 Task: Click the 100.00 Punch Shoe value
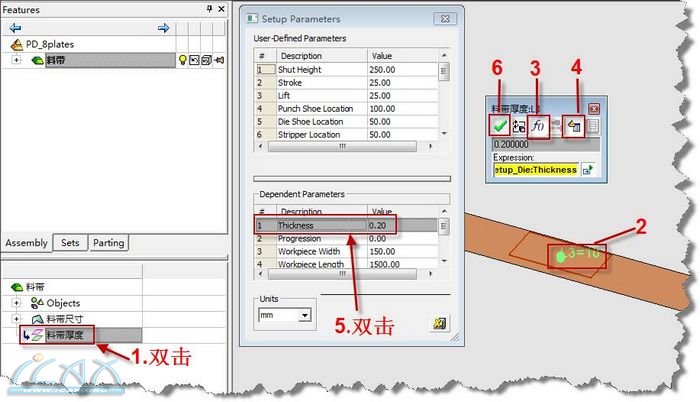coord(382,109)
